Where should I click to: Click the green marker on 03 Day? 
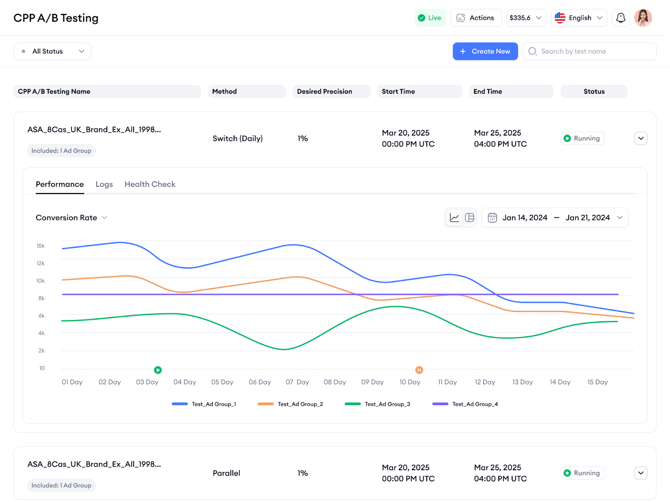[x=158, y=370]
